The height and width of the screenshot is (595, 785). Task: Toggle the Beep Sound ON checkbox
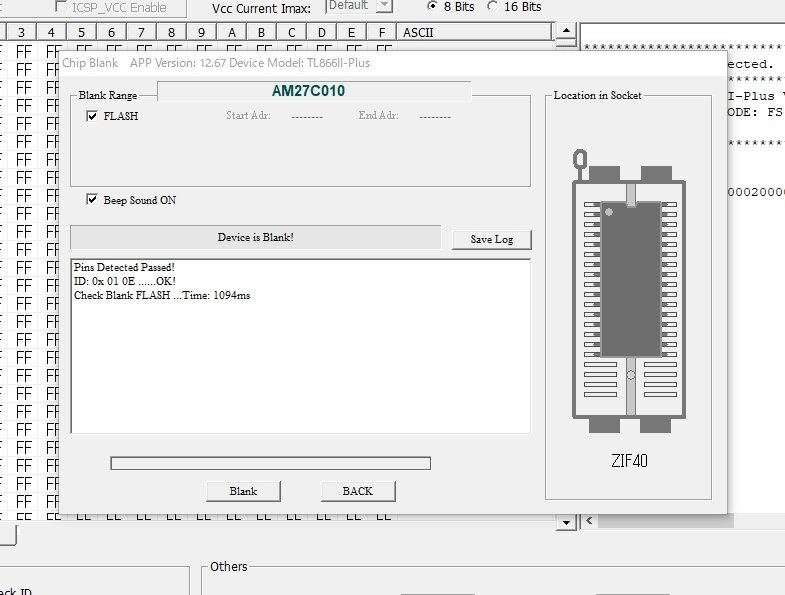click(x=93, y=200)
